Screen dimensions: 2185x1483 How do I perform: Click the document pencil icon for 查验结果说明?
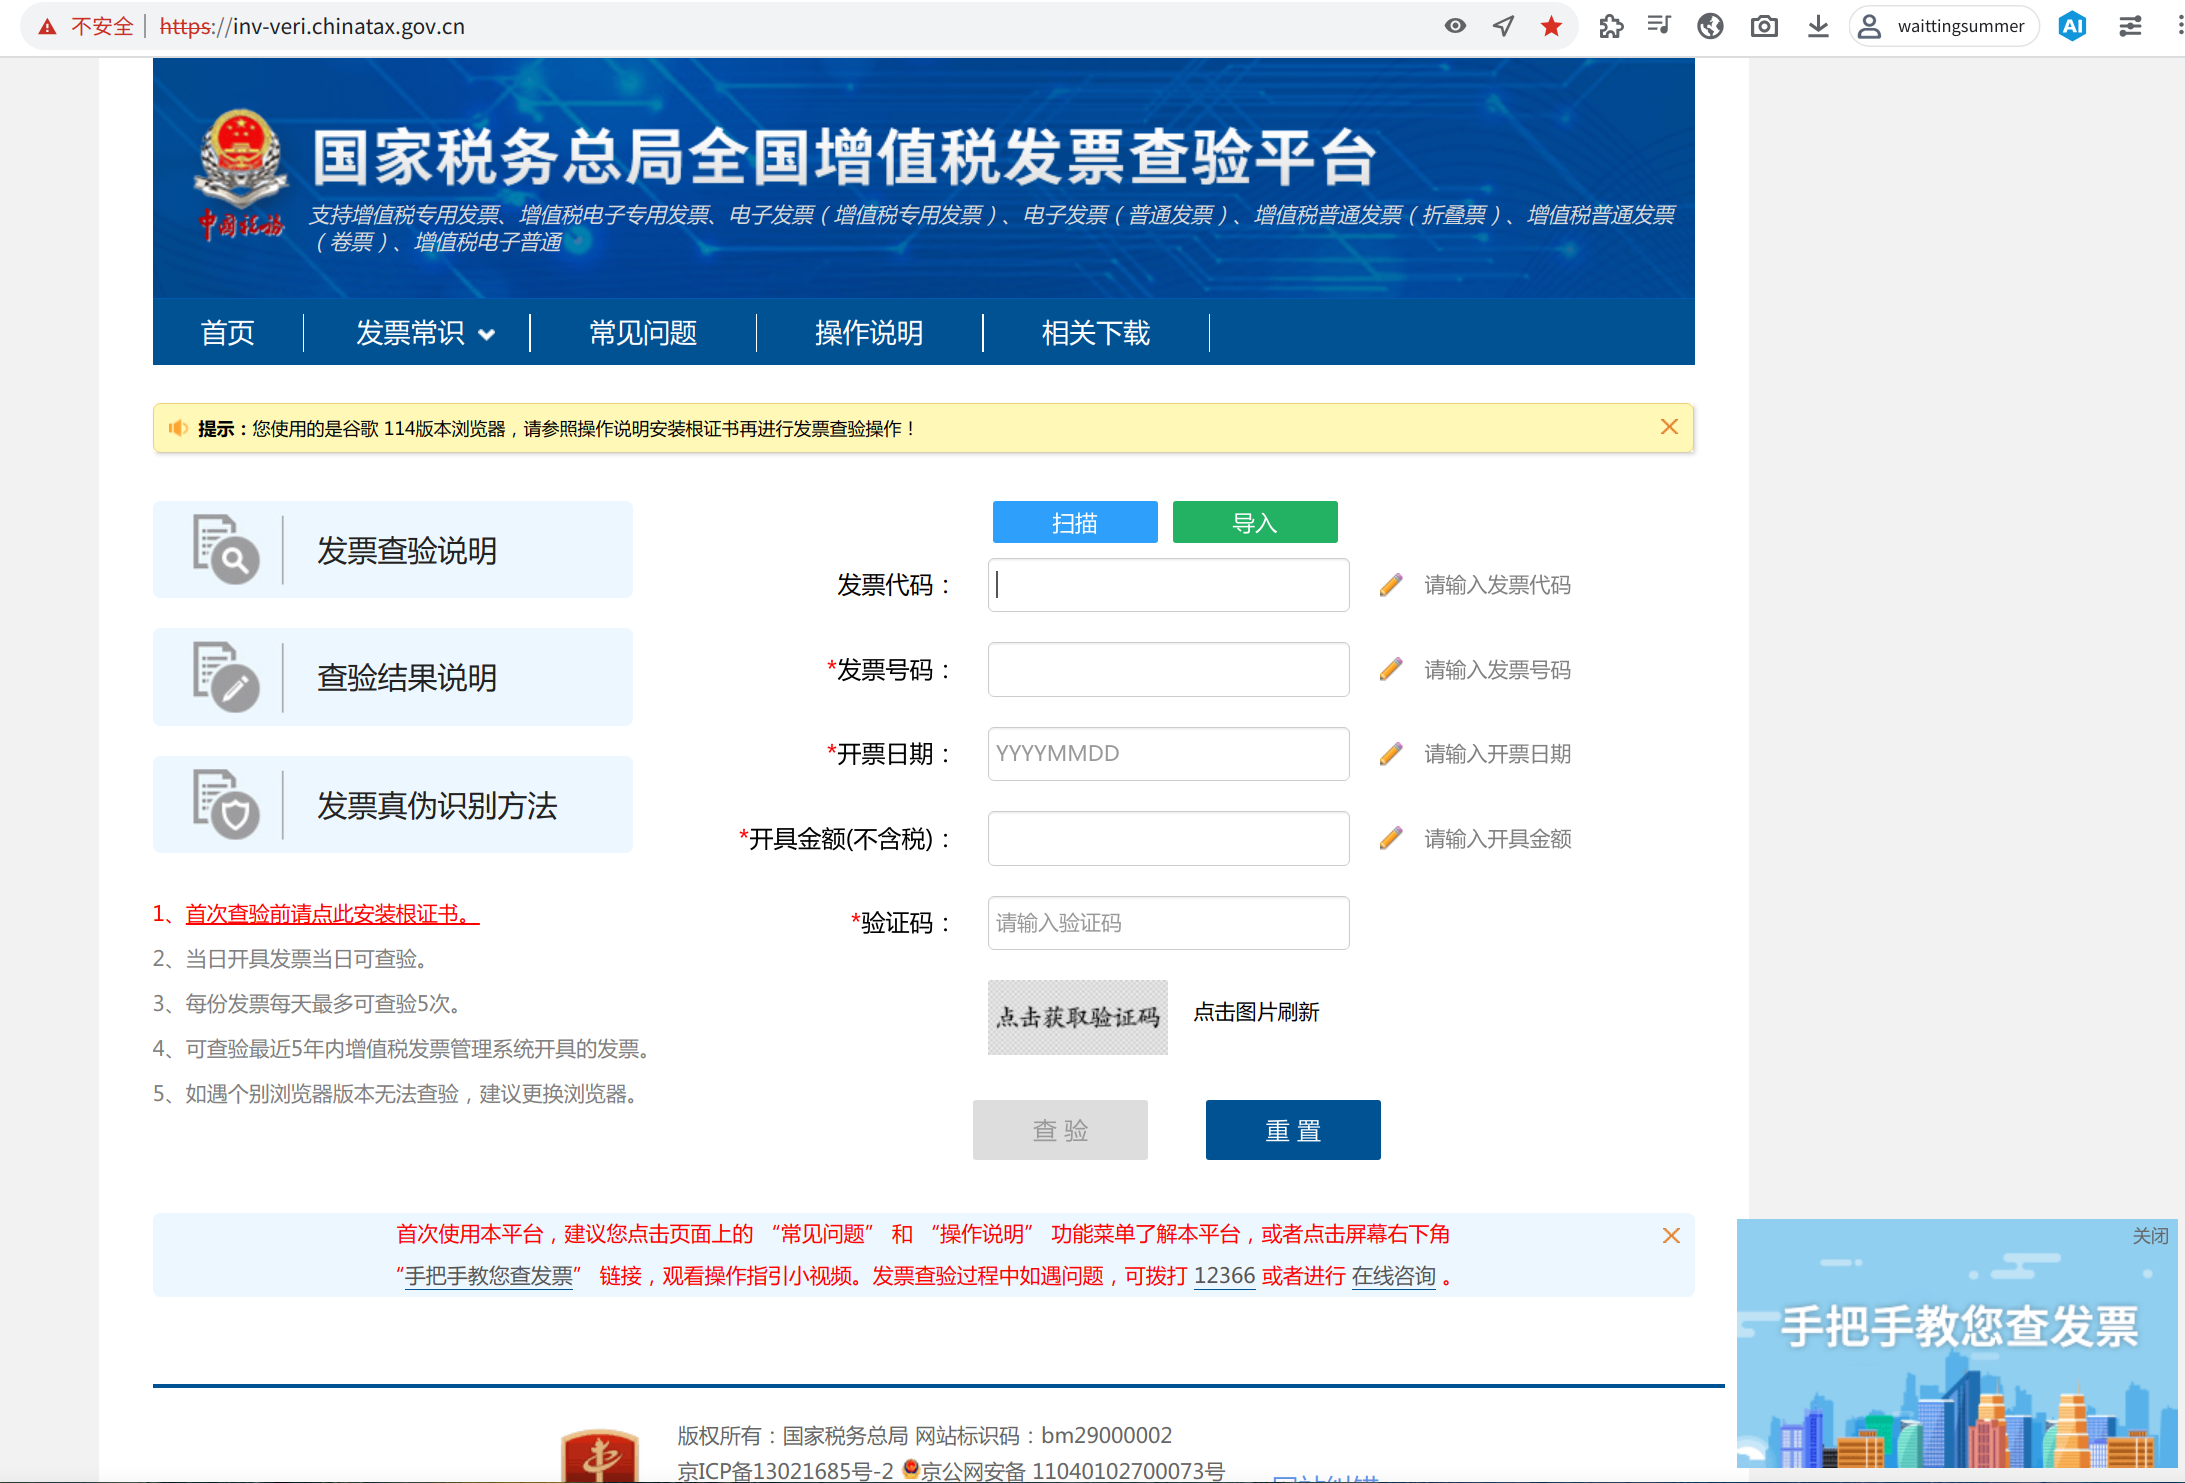226,677
